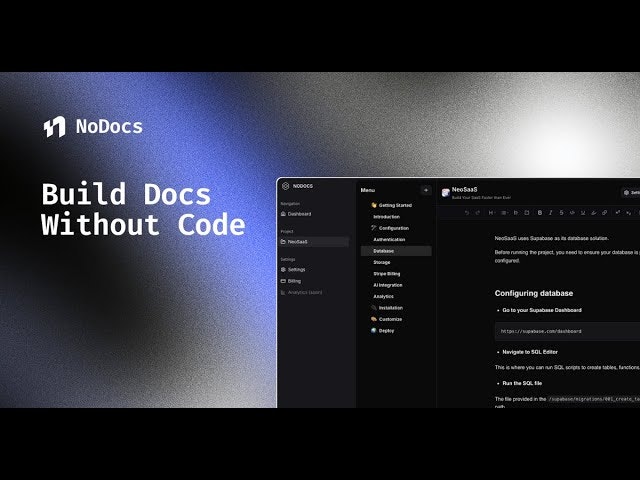This screenshot has width=640, height=480.
Task: Click the Analytics (soon) sidebar entry
Action: pyautogui.click(x=301, y=292)
